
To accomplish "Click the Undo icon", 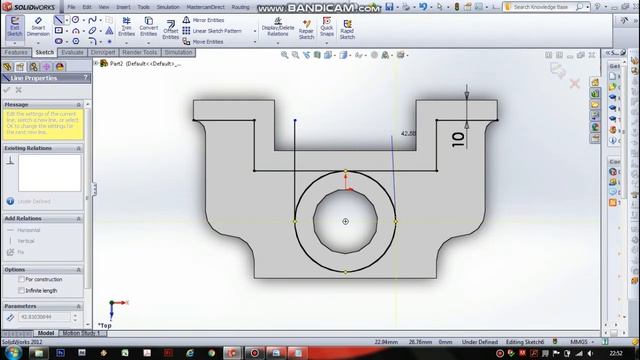I will (x=423, y=7).
